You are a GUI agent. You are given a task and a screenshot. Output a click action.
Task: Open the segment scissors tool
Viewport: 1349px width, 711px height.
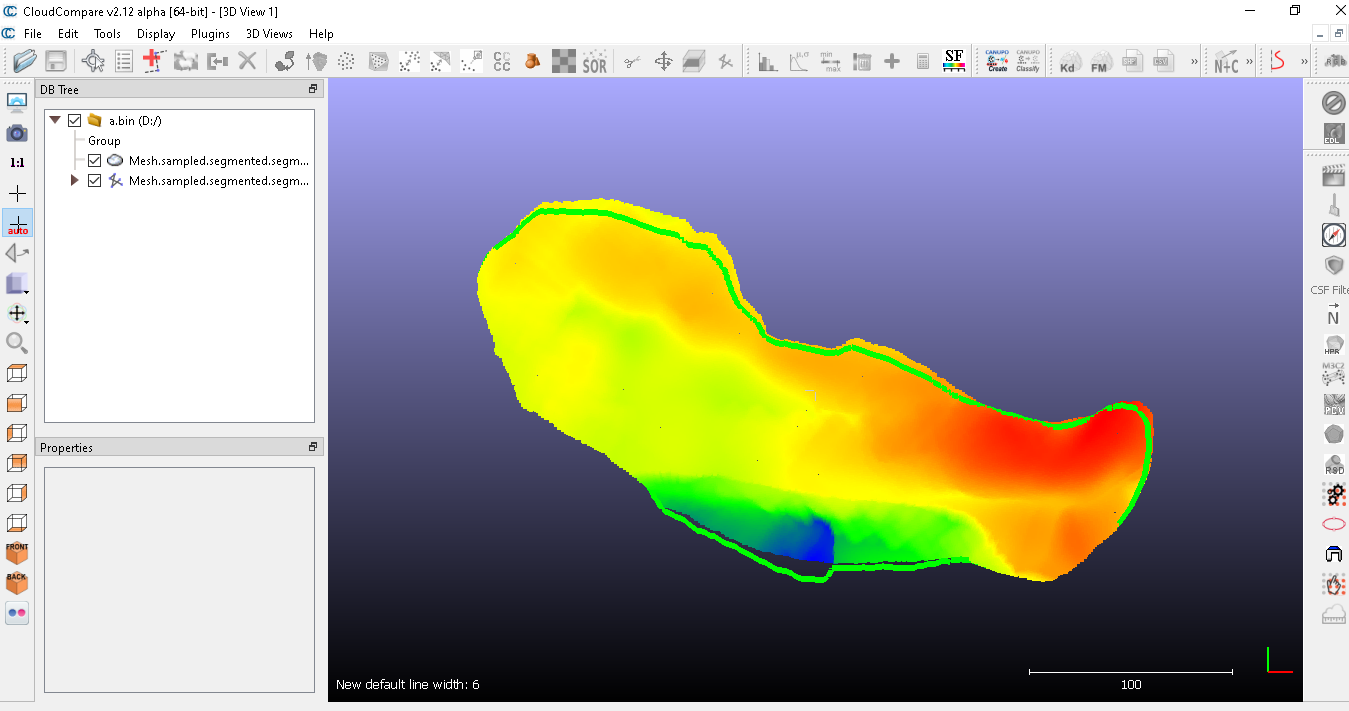click(631, 62)
